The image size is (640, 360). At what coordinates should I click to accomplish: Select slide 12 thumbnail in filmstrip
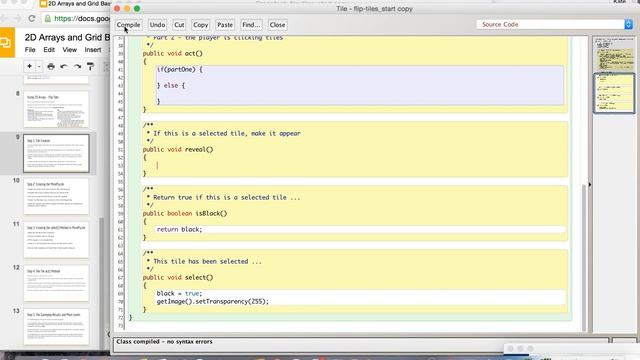click(56, 283)
